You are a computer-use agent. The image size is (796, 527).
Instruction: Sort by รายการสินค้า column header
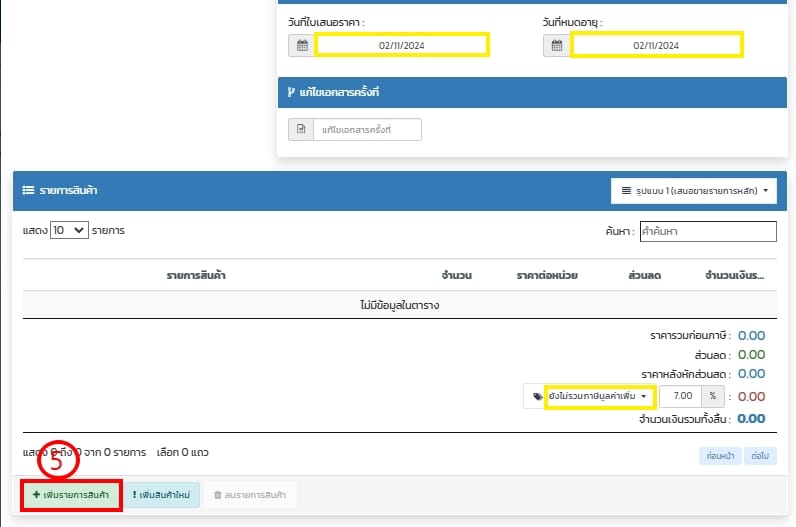(196, 275)
